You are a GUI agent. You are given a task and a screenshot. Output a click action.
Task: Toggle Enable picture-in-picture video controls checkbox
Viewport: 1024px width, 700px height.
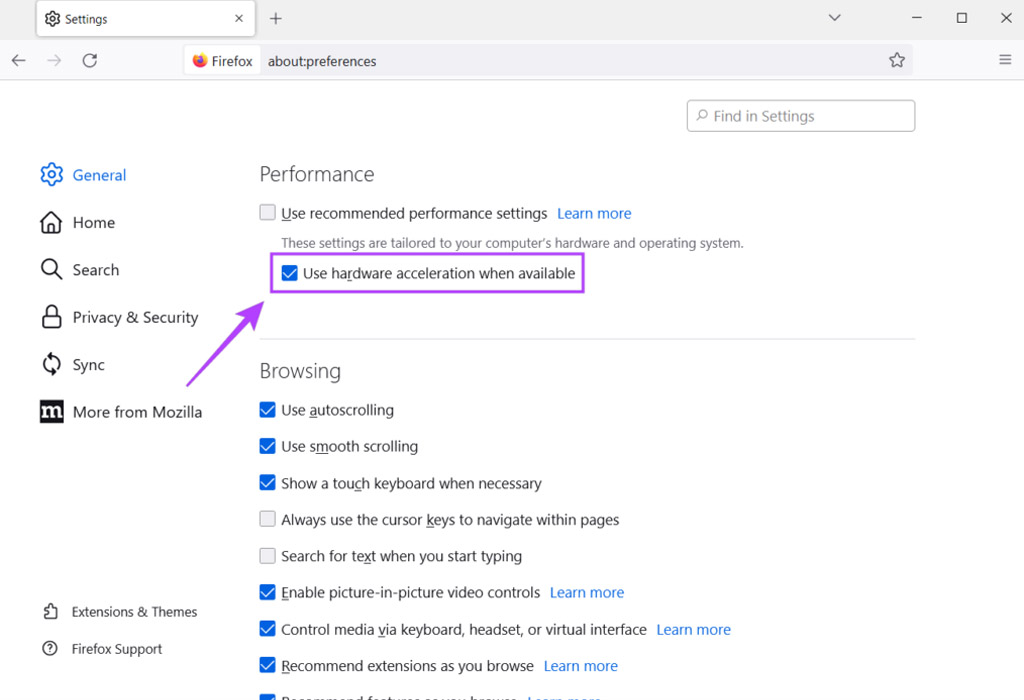(x=267, y=592)
